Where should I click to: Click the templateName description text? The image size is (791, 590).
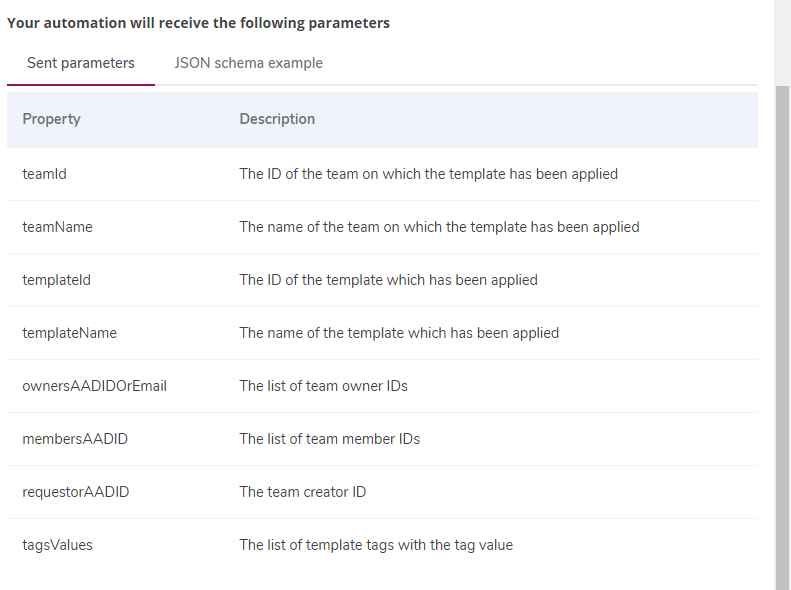point(399,333)
